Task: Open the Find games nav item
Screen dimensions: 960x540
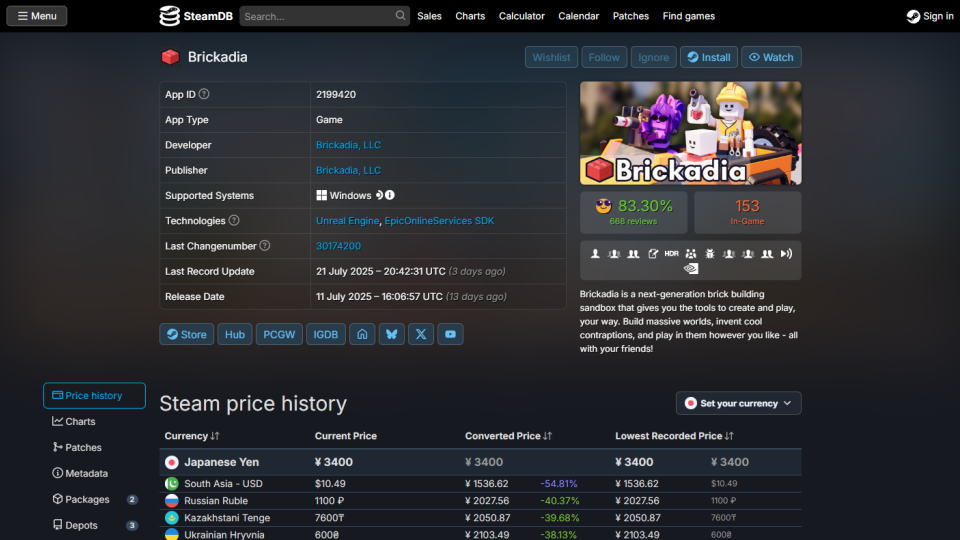Action: coord(689,16)
